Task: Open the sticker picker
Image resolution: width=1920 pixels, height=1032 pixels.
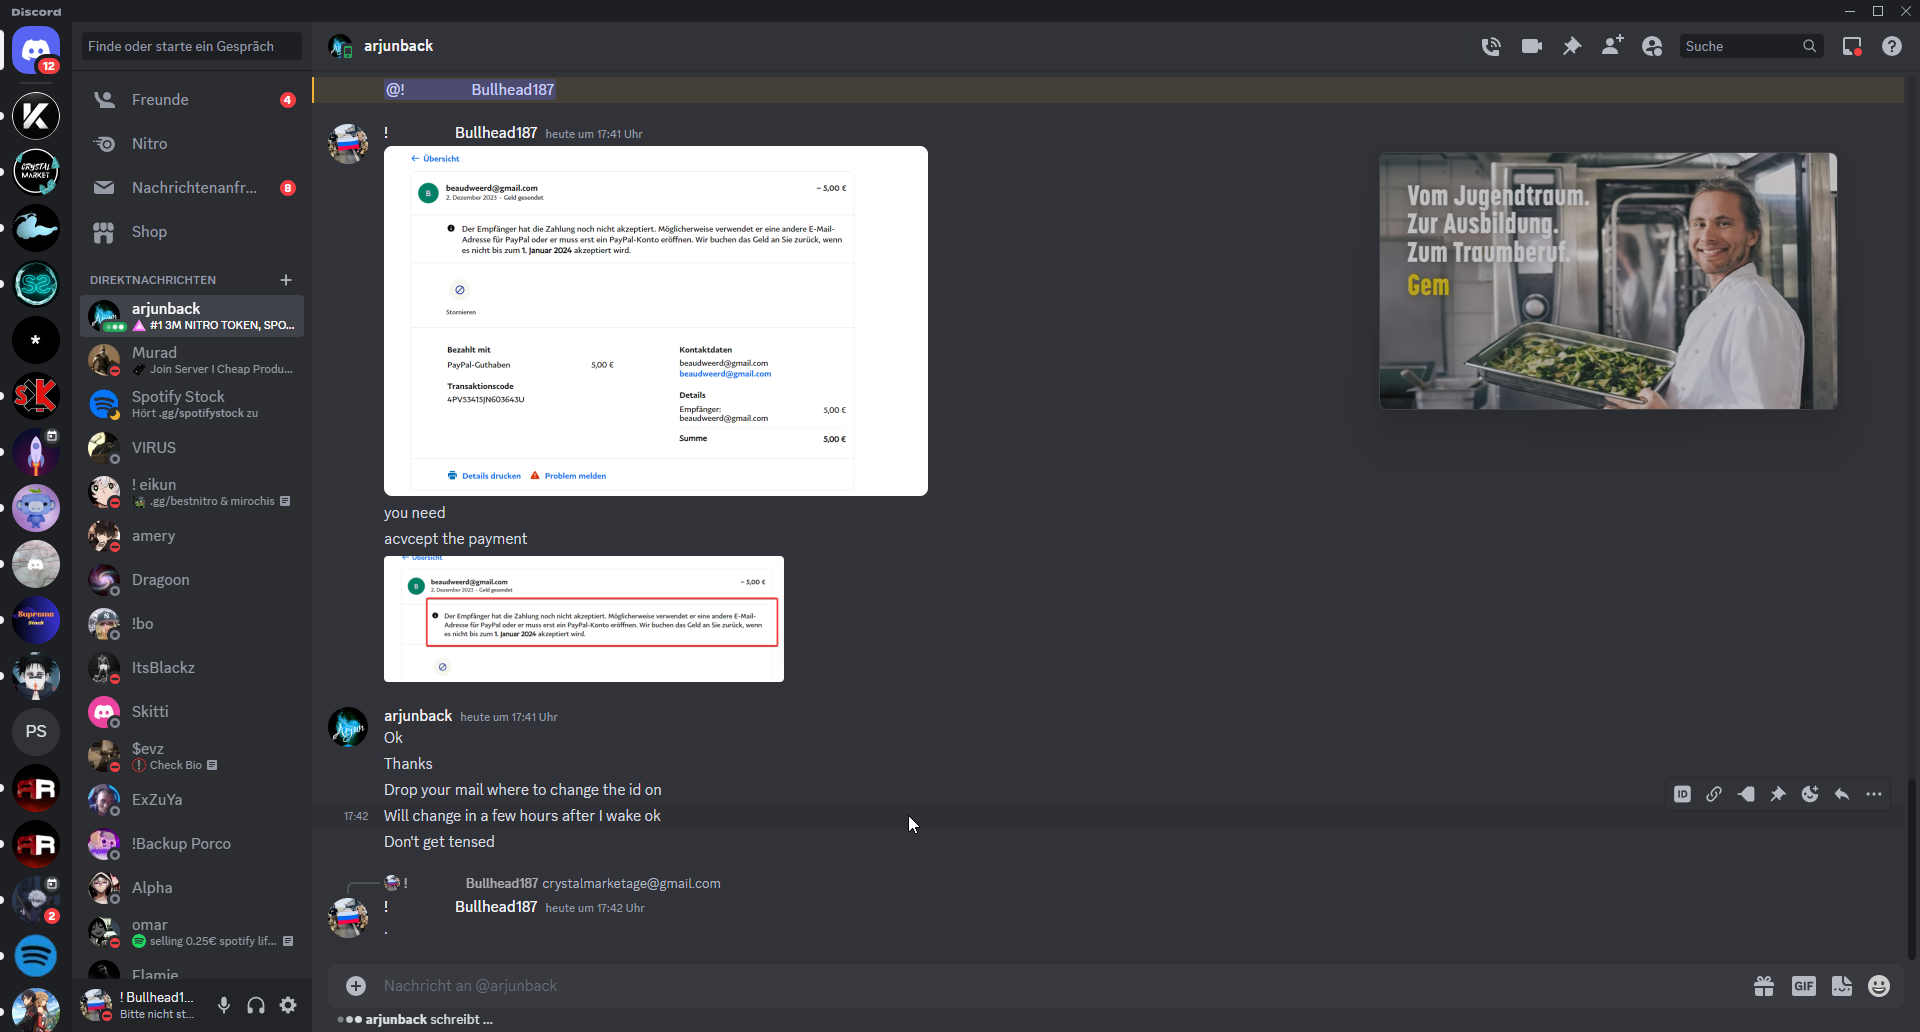Action: coord(1842,986)
